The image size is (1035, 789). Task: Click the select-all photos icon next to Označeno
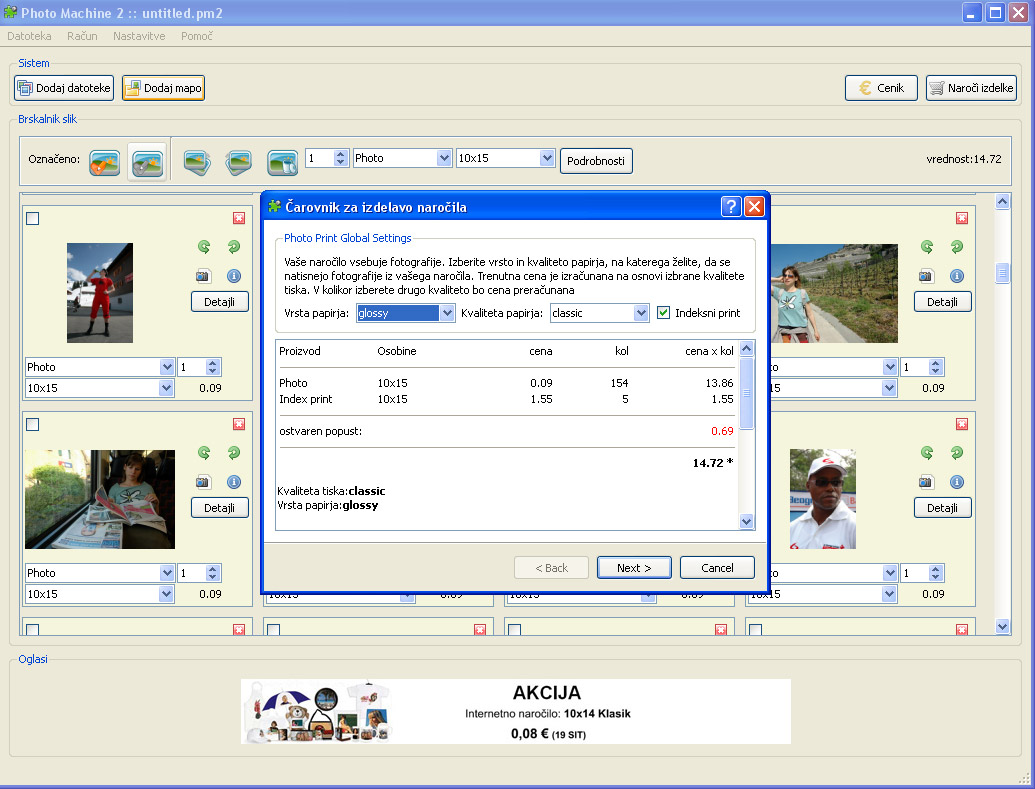(x=105, y=161)
